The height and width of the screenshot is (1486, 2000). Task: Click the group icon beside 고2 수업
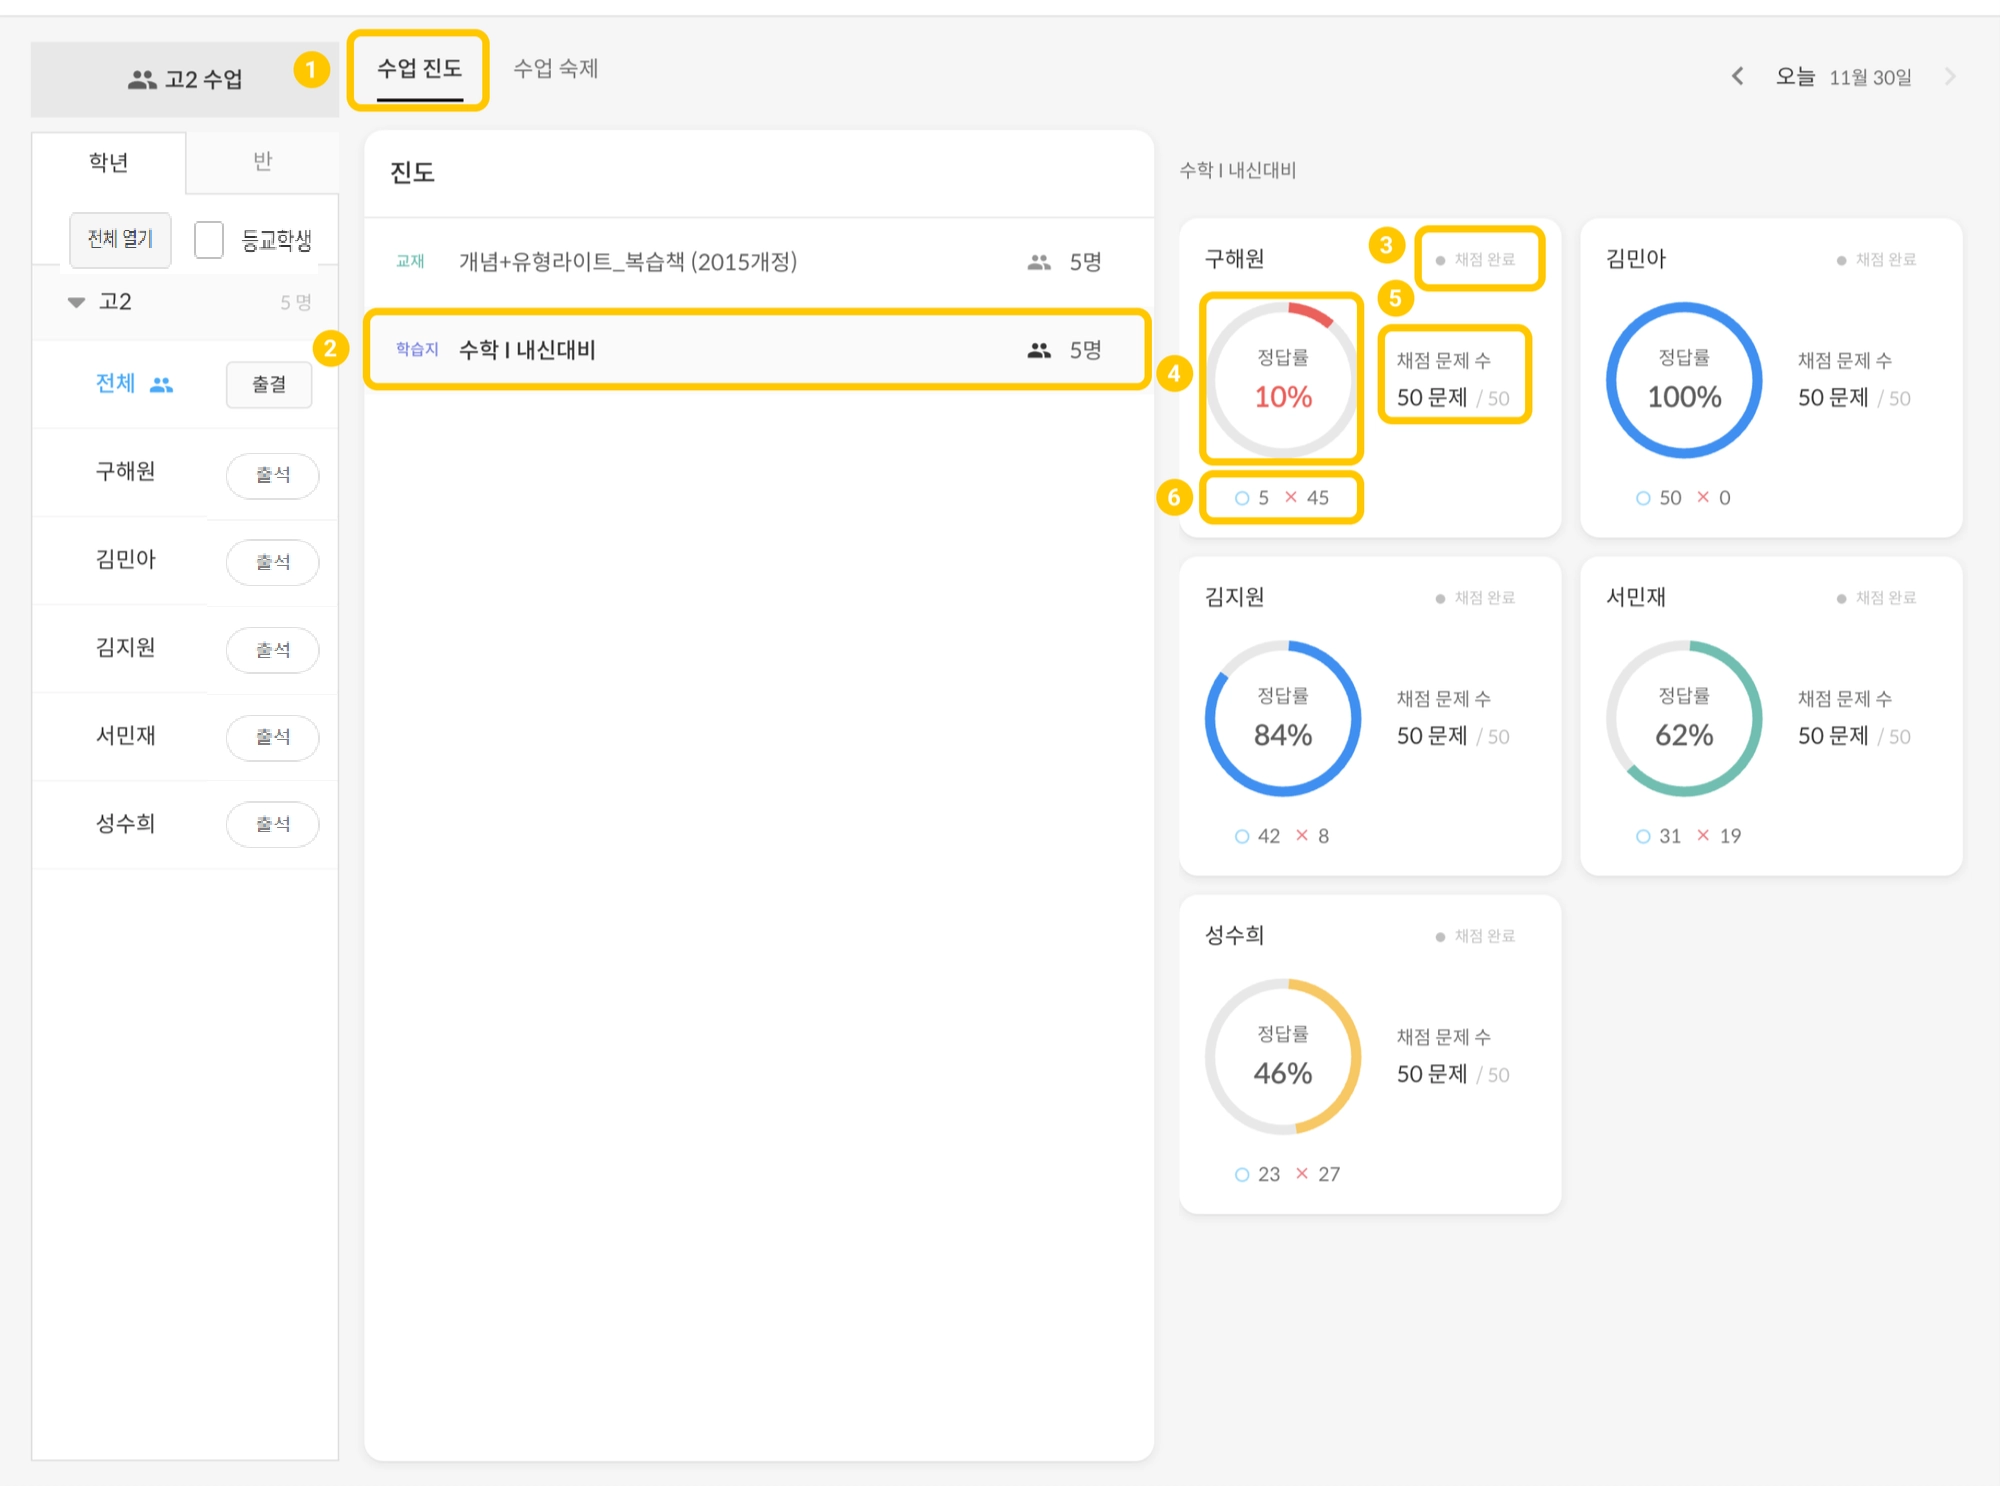pyautogui.click(x=142, y=80)
